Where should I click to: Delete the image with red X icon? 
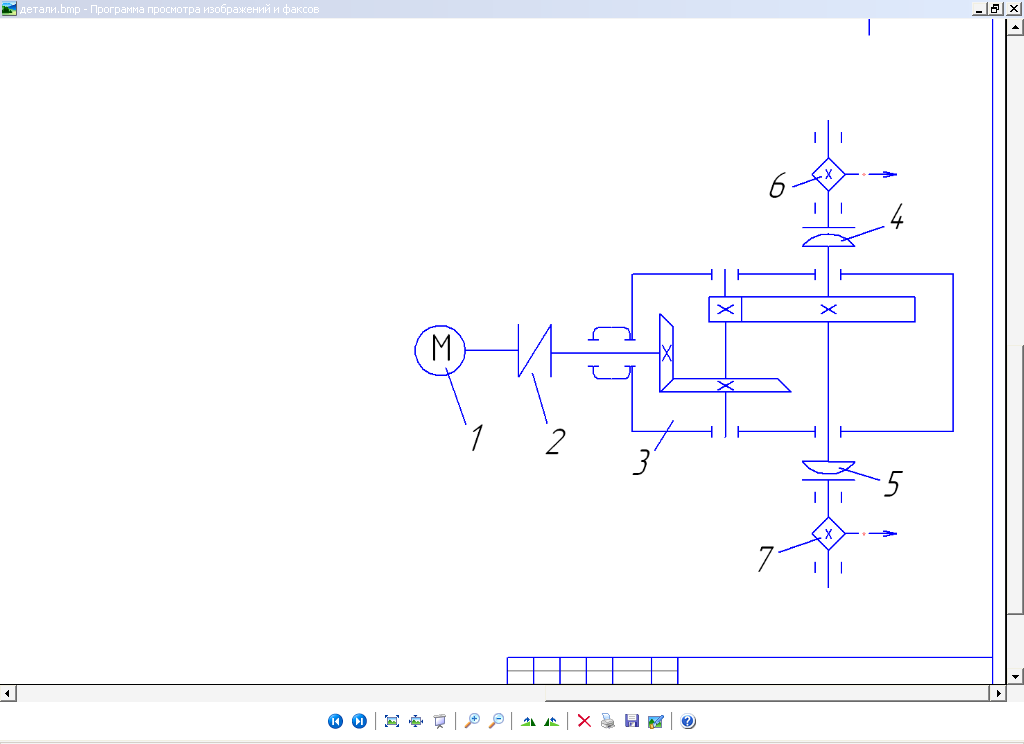pos(584,721)
